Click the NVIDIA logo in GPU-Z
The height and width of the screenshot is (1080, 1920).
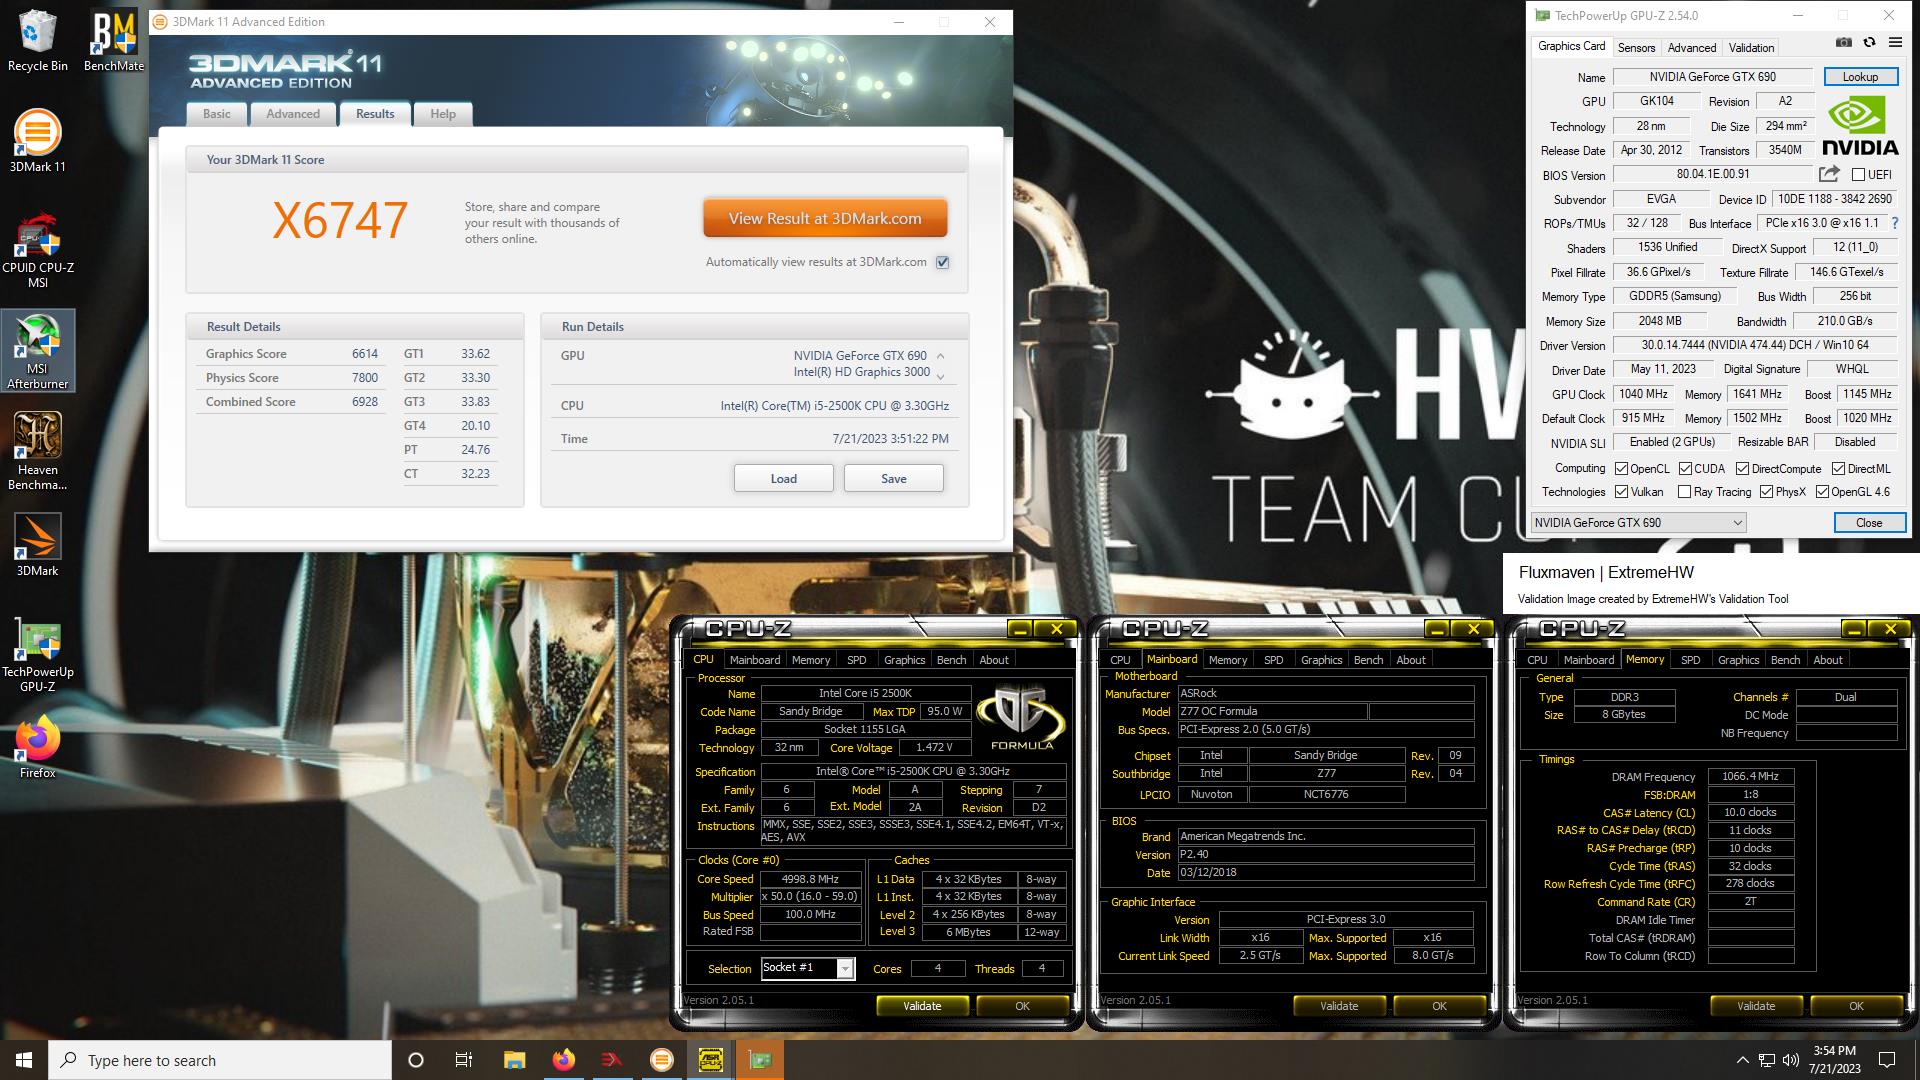coord(1860,125)
